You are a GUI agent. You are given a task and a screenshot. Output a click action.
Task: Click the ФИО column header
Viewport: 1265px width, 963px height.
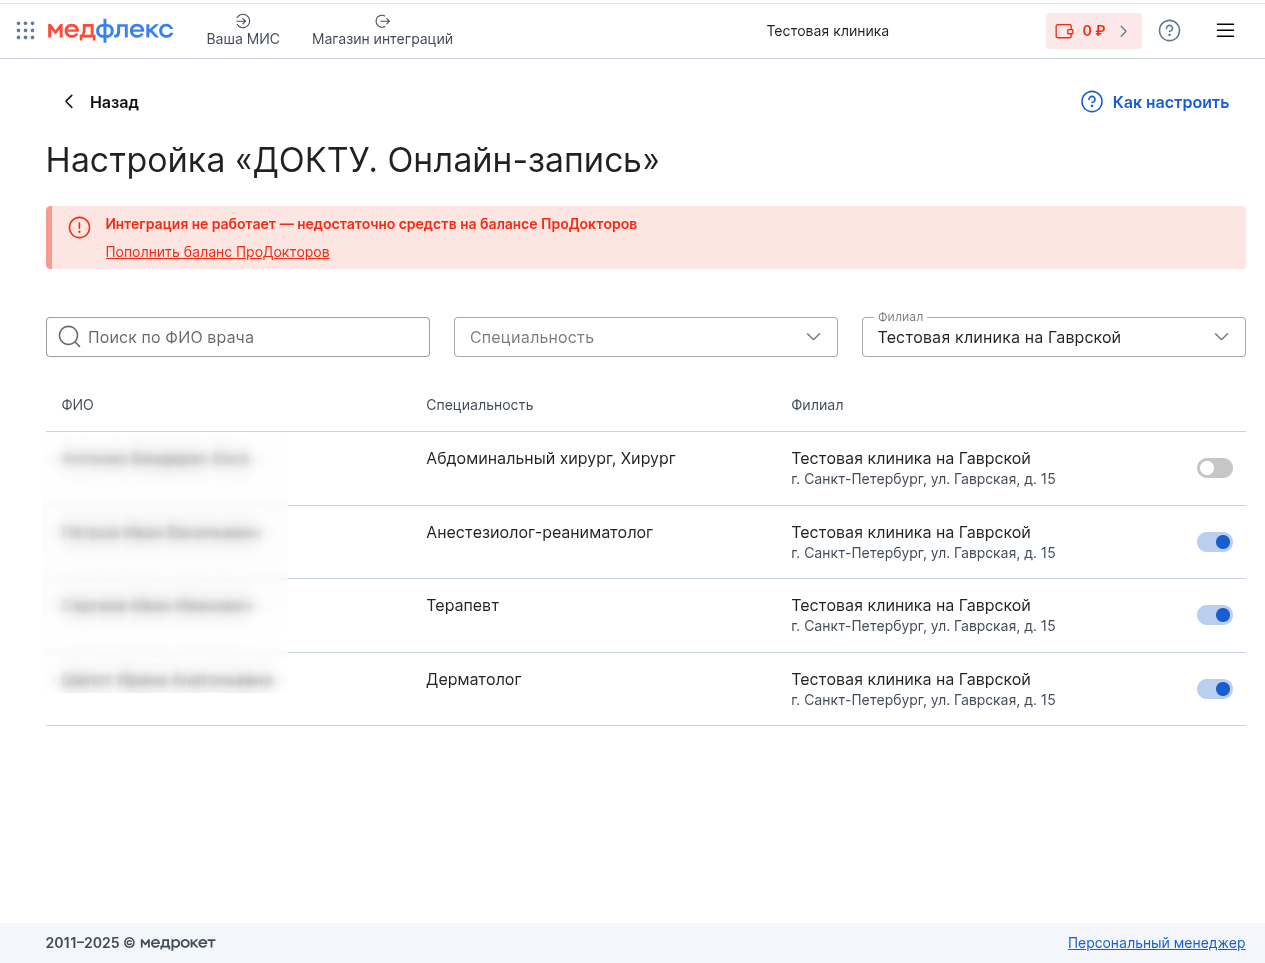78,405
